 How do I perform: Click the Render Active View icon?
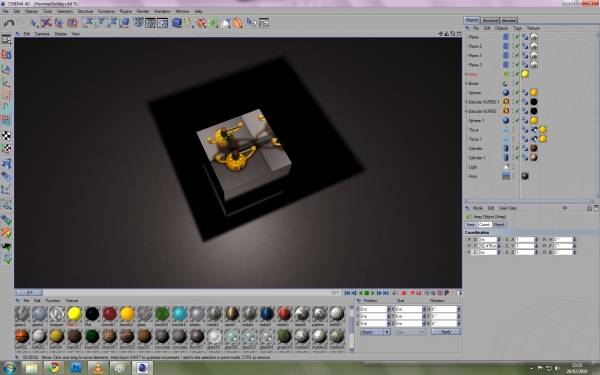pos(138,23)
